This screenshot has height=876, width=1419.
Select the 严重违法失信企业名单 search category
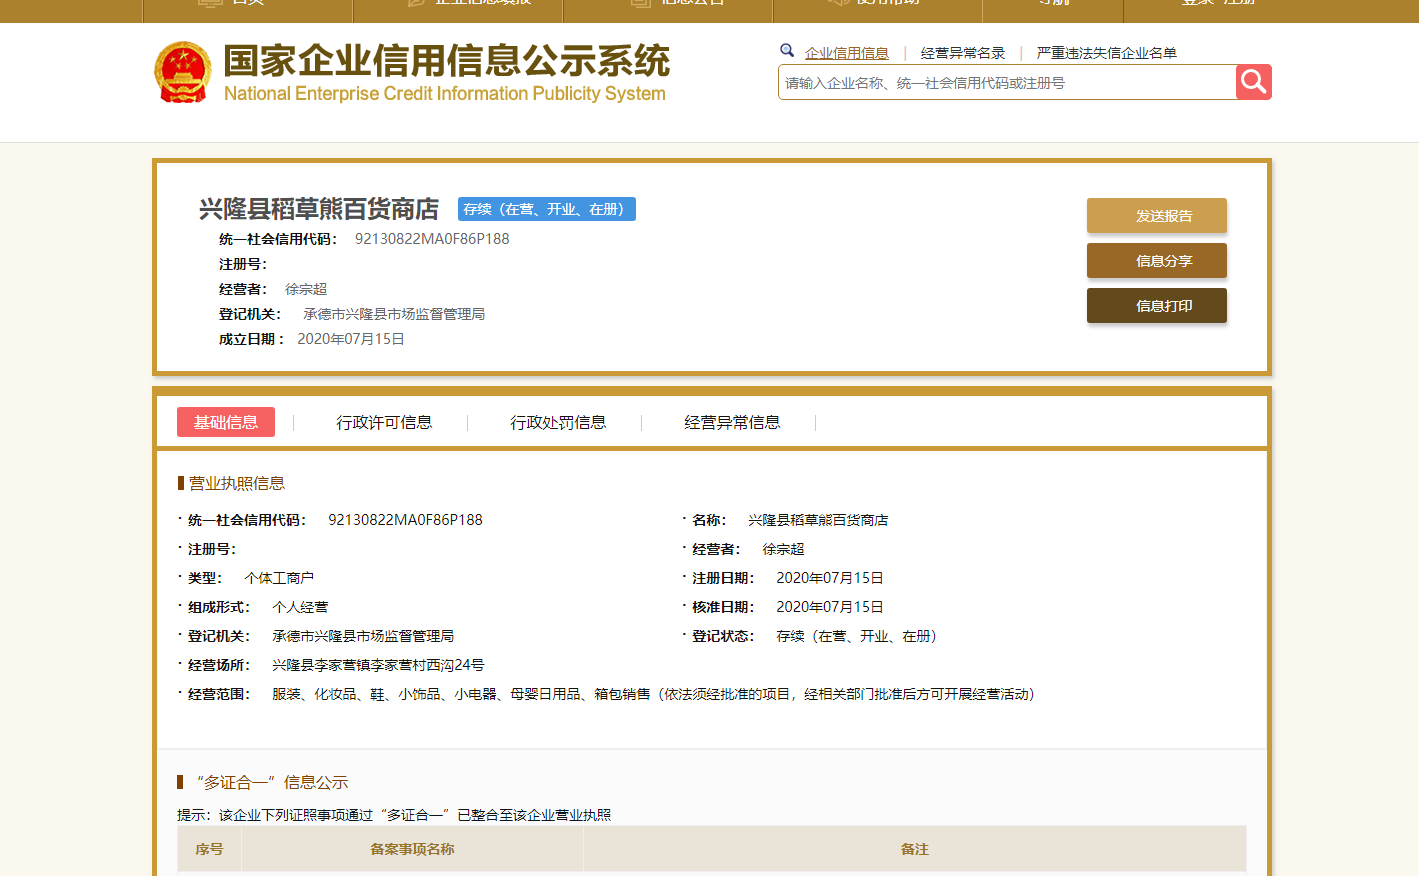pyautogui.click(x=1107, y=53)
